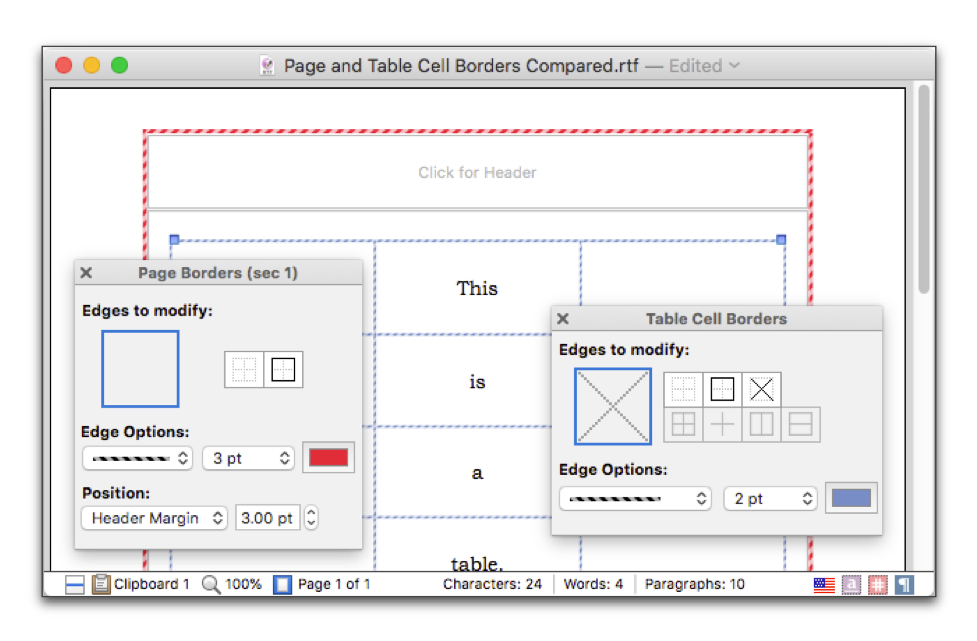Select inner cross borders preset icon
Image resolution: width=977 pixels, height=641 pixels.
pyautogui.click(x=722, y=425)
